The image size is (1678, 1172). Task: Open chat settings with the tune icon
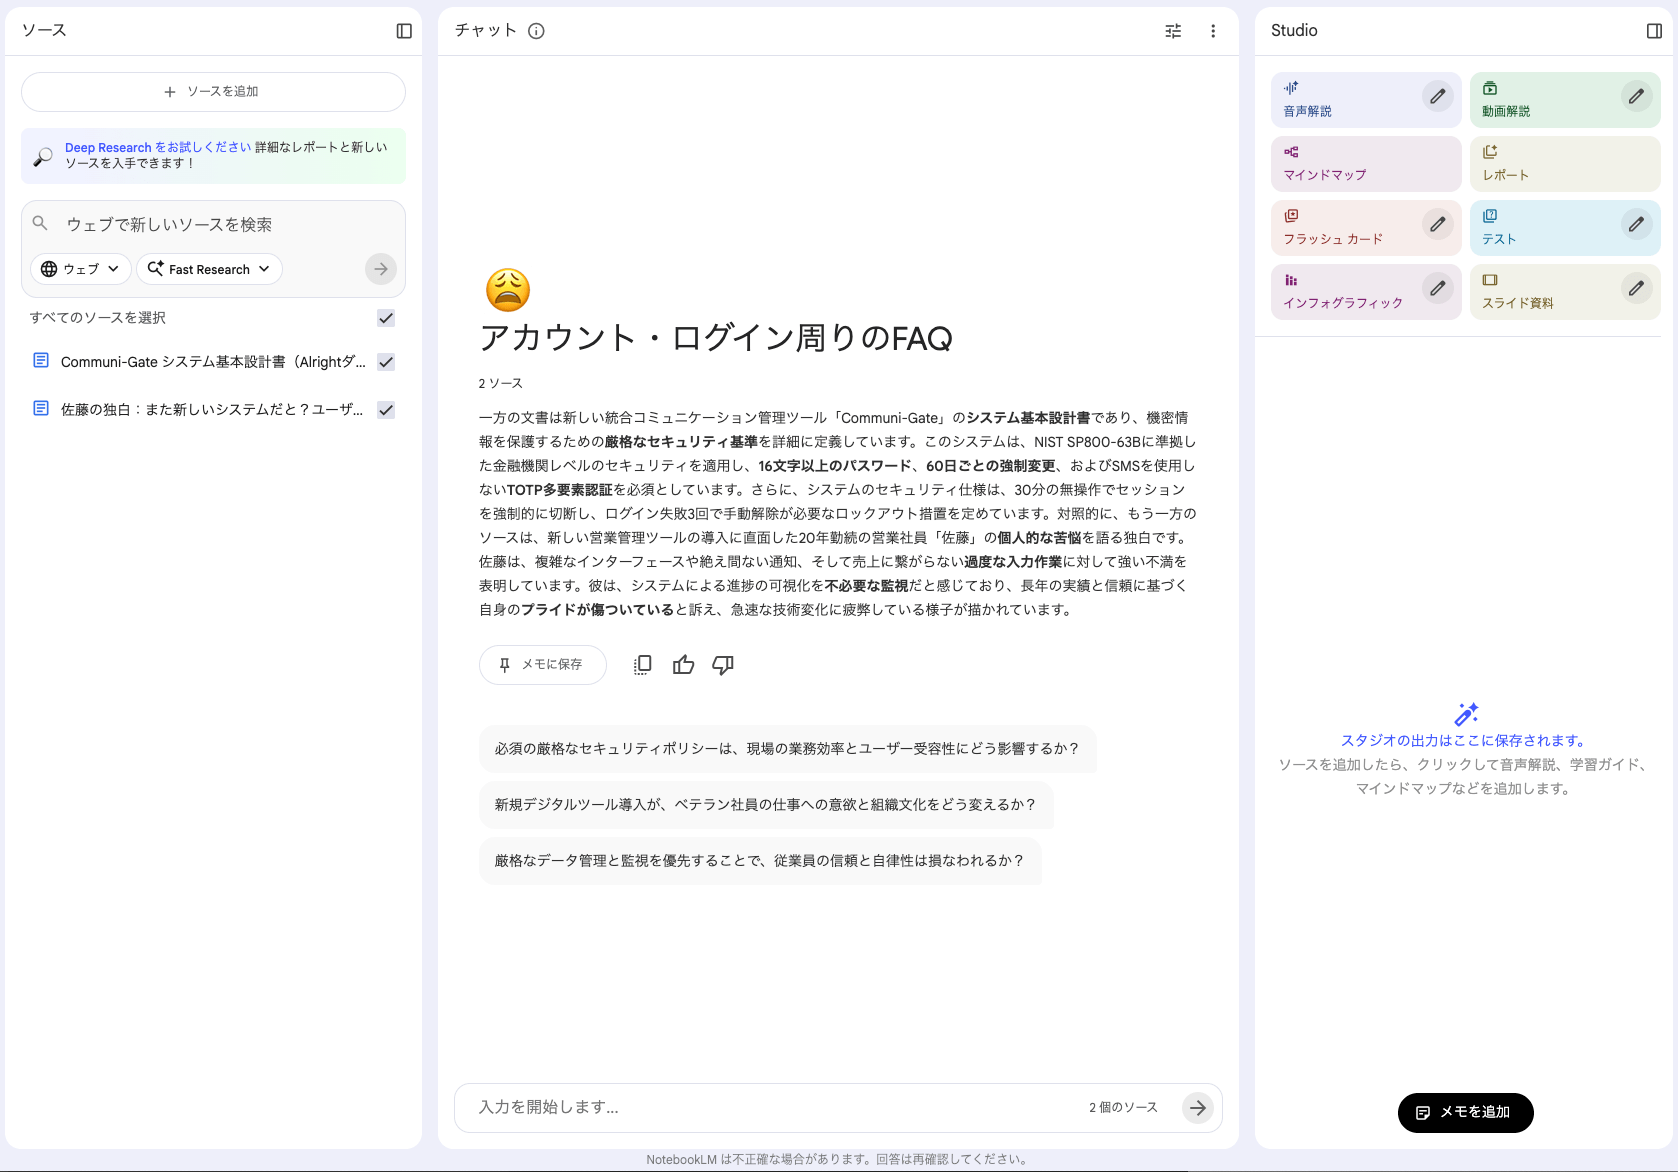(x=1172, y=31)
